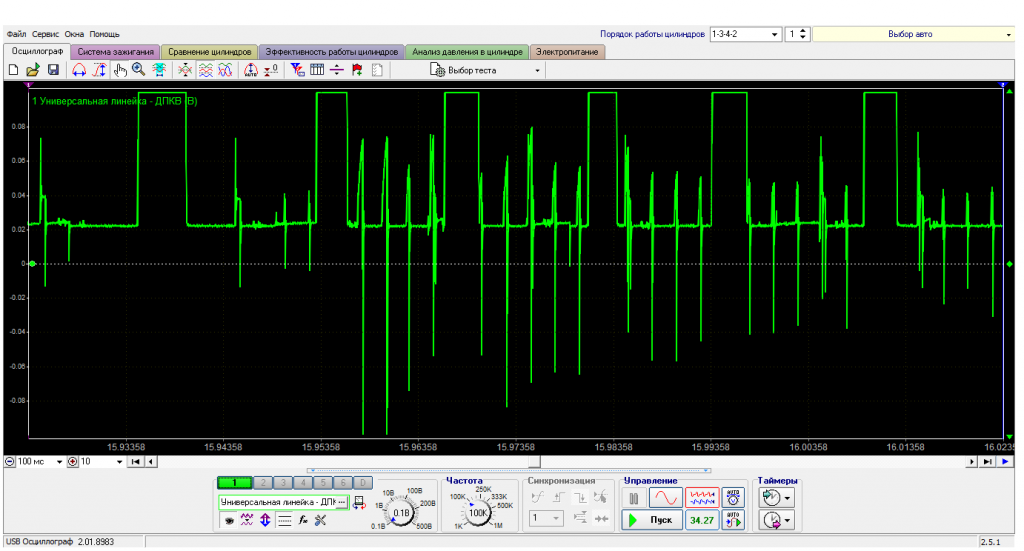Enable the digital D channel button

click(362, 483)
